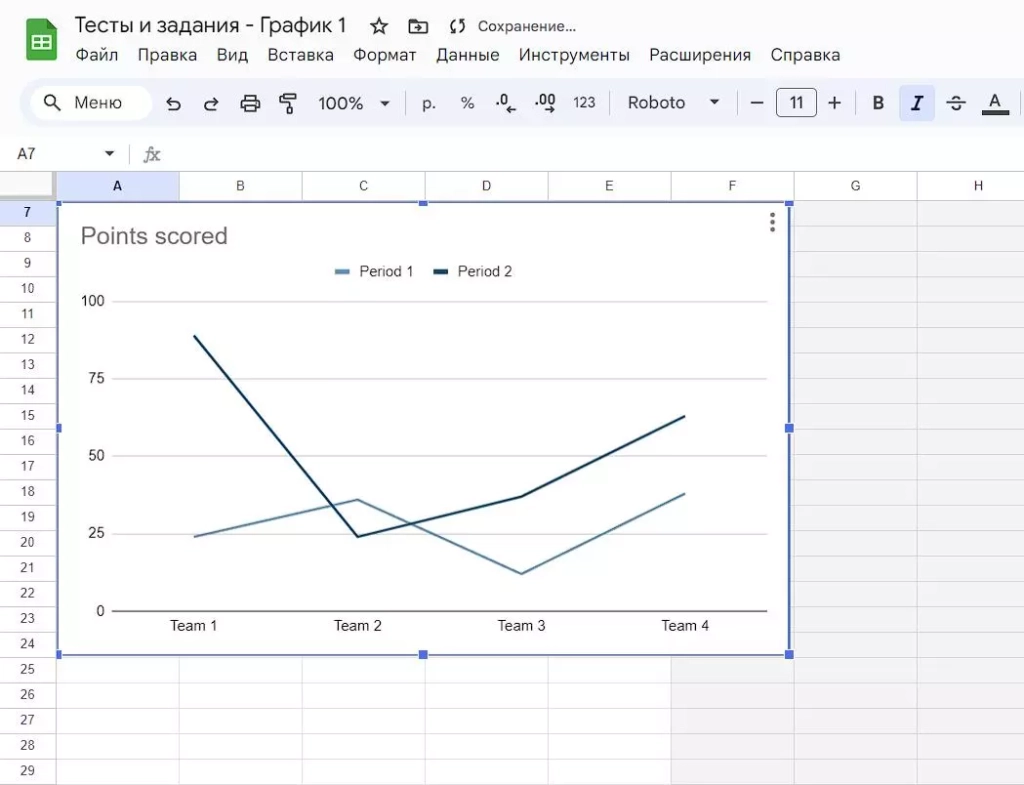Click the increase font size plus button

pos(835,103)
